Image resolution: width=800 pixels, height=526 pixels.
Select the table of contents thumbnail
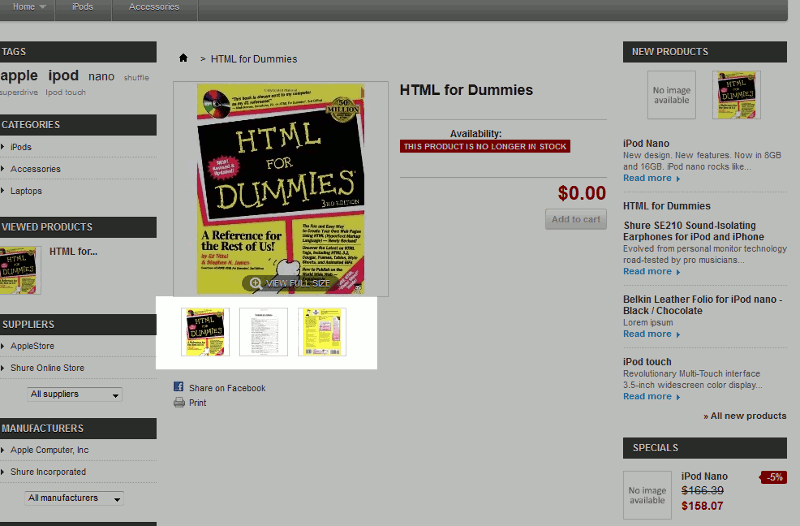(263, 332)
